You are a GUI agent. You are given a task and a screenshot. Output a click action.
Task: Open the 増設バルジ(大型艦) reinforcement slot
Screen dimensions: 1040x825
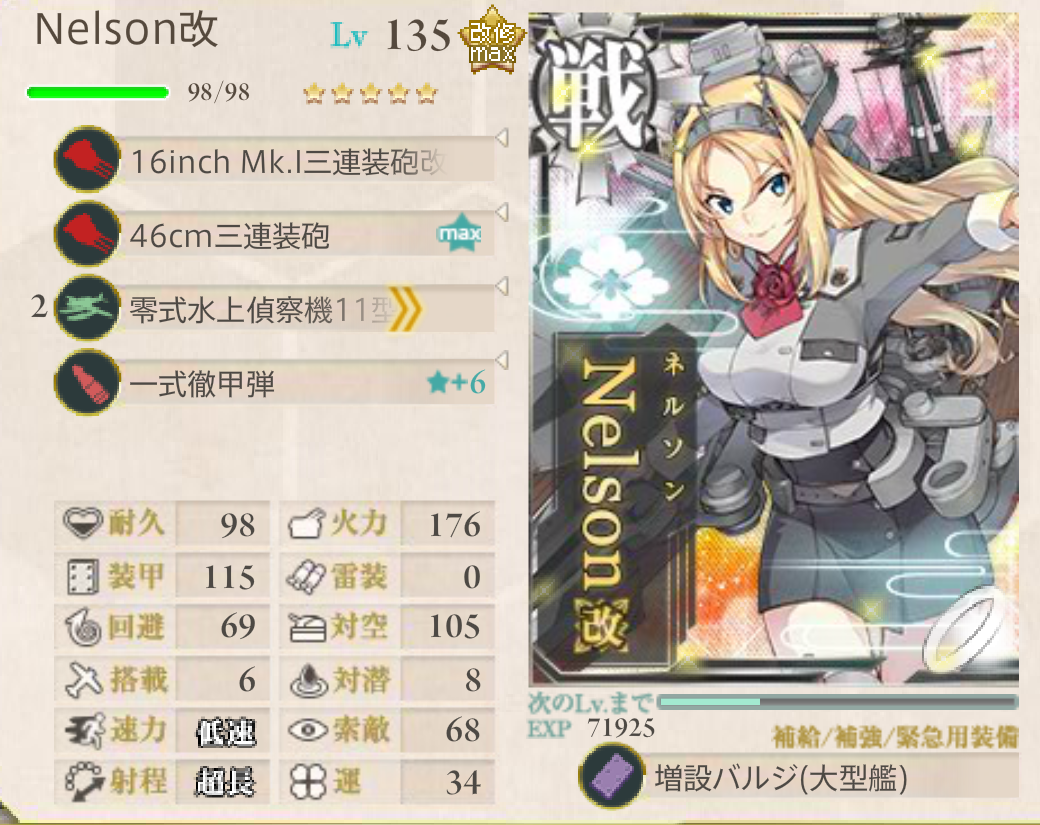click(799, 777)
